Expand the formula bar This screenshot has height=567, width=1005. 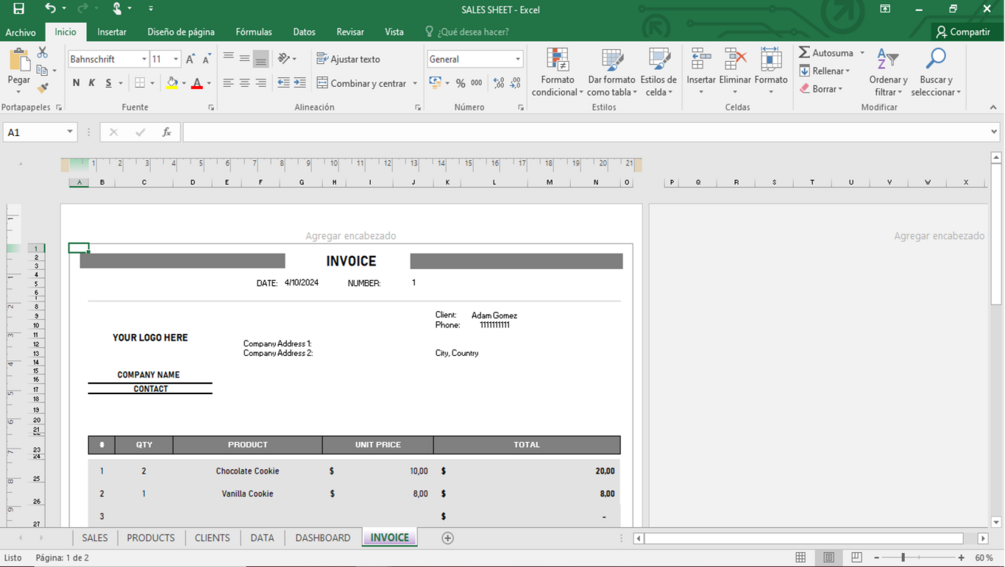pyautogui.click(x=993, y=132)
